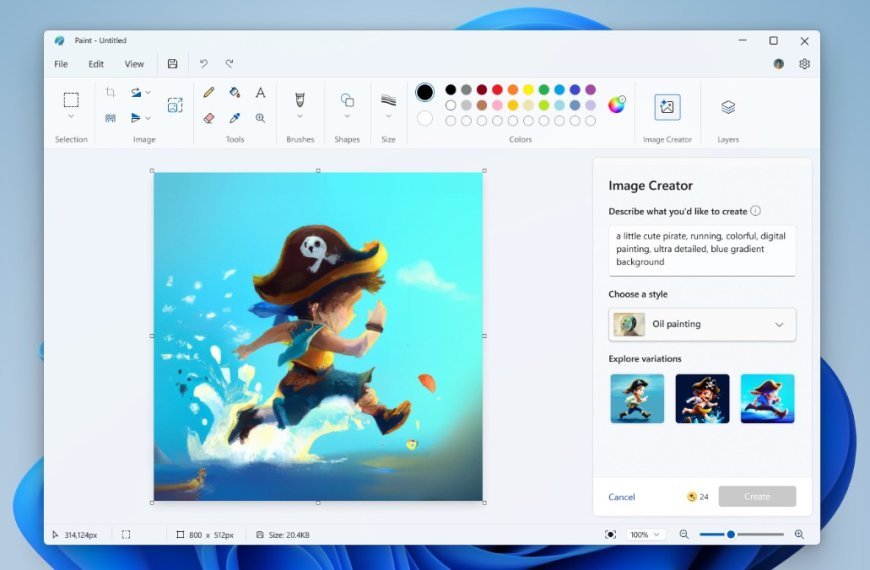Open Paint settings gear

804,64
